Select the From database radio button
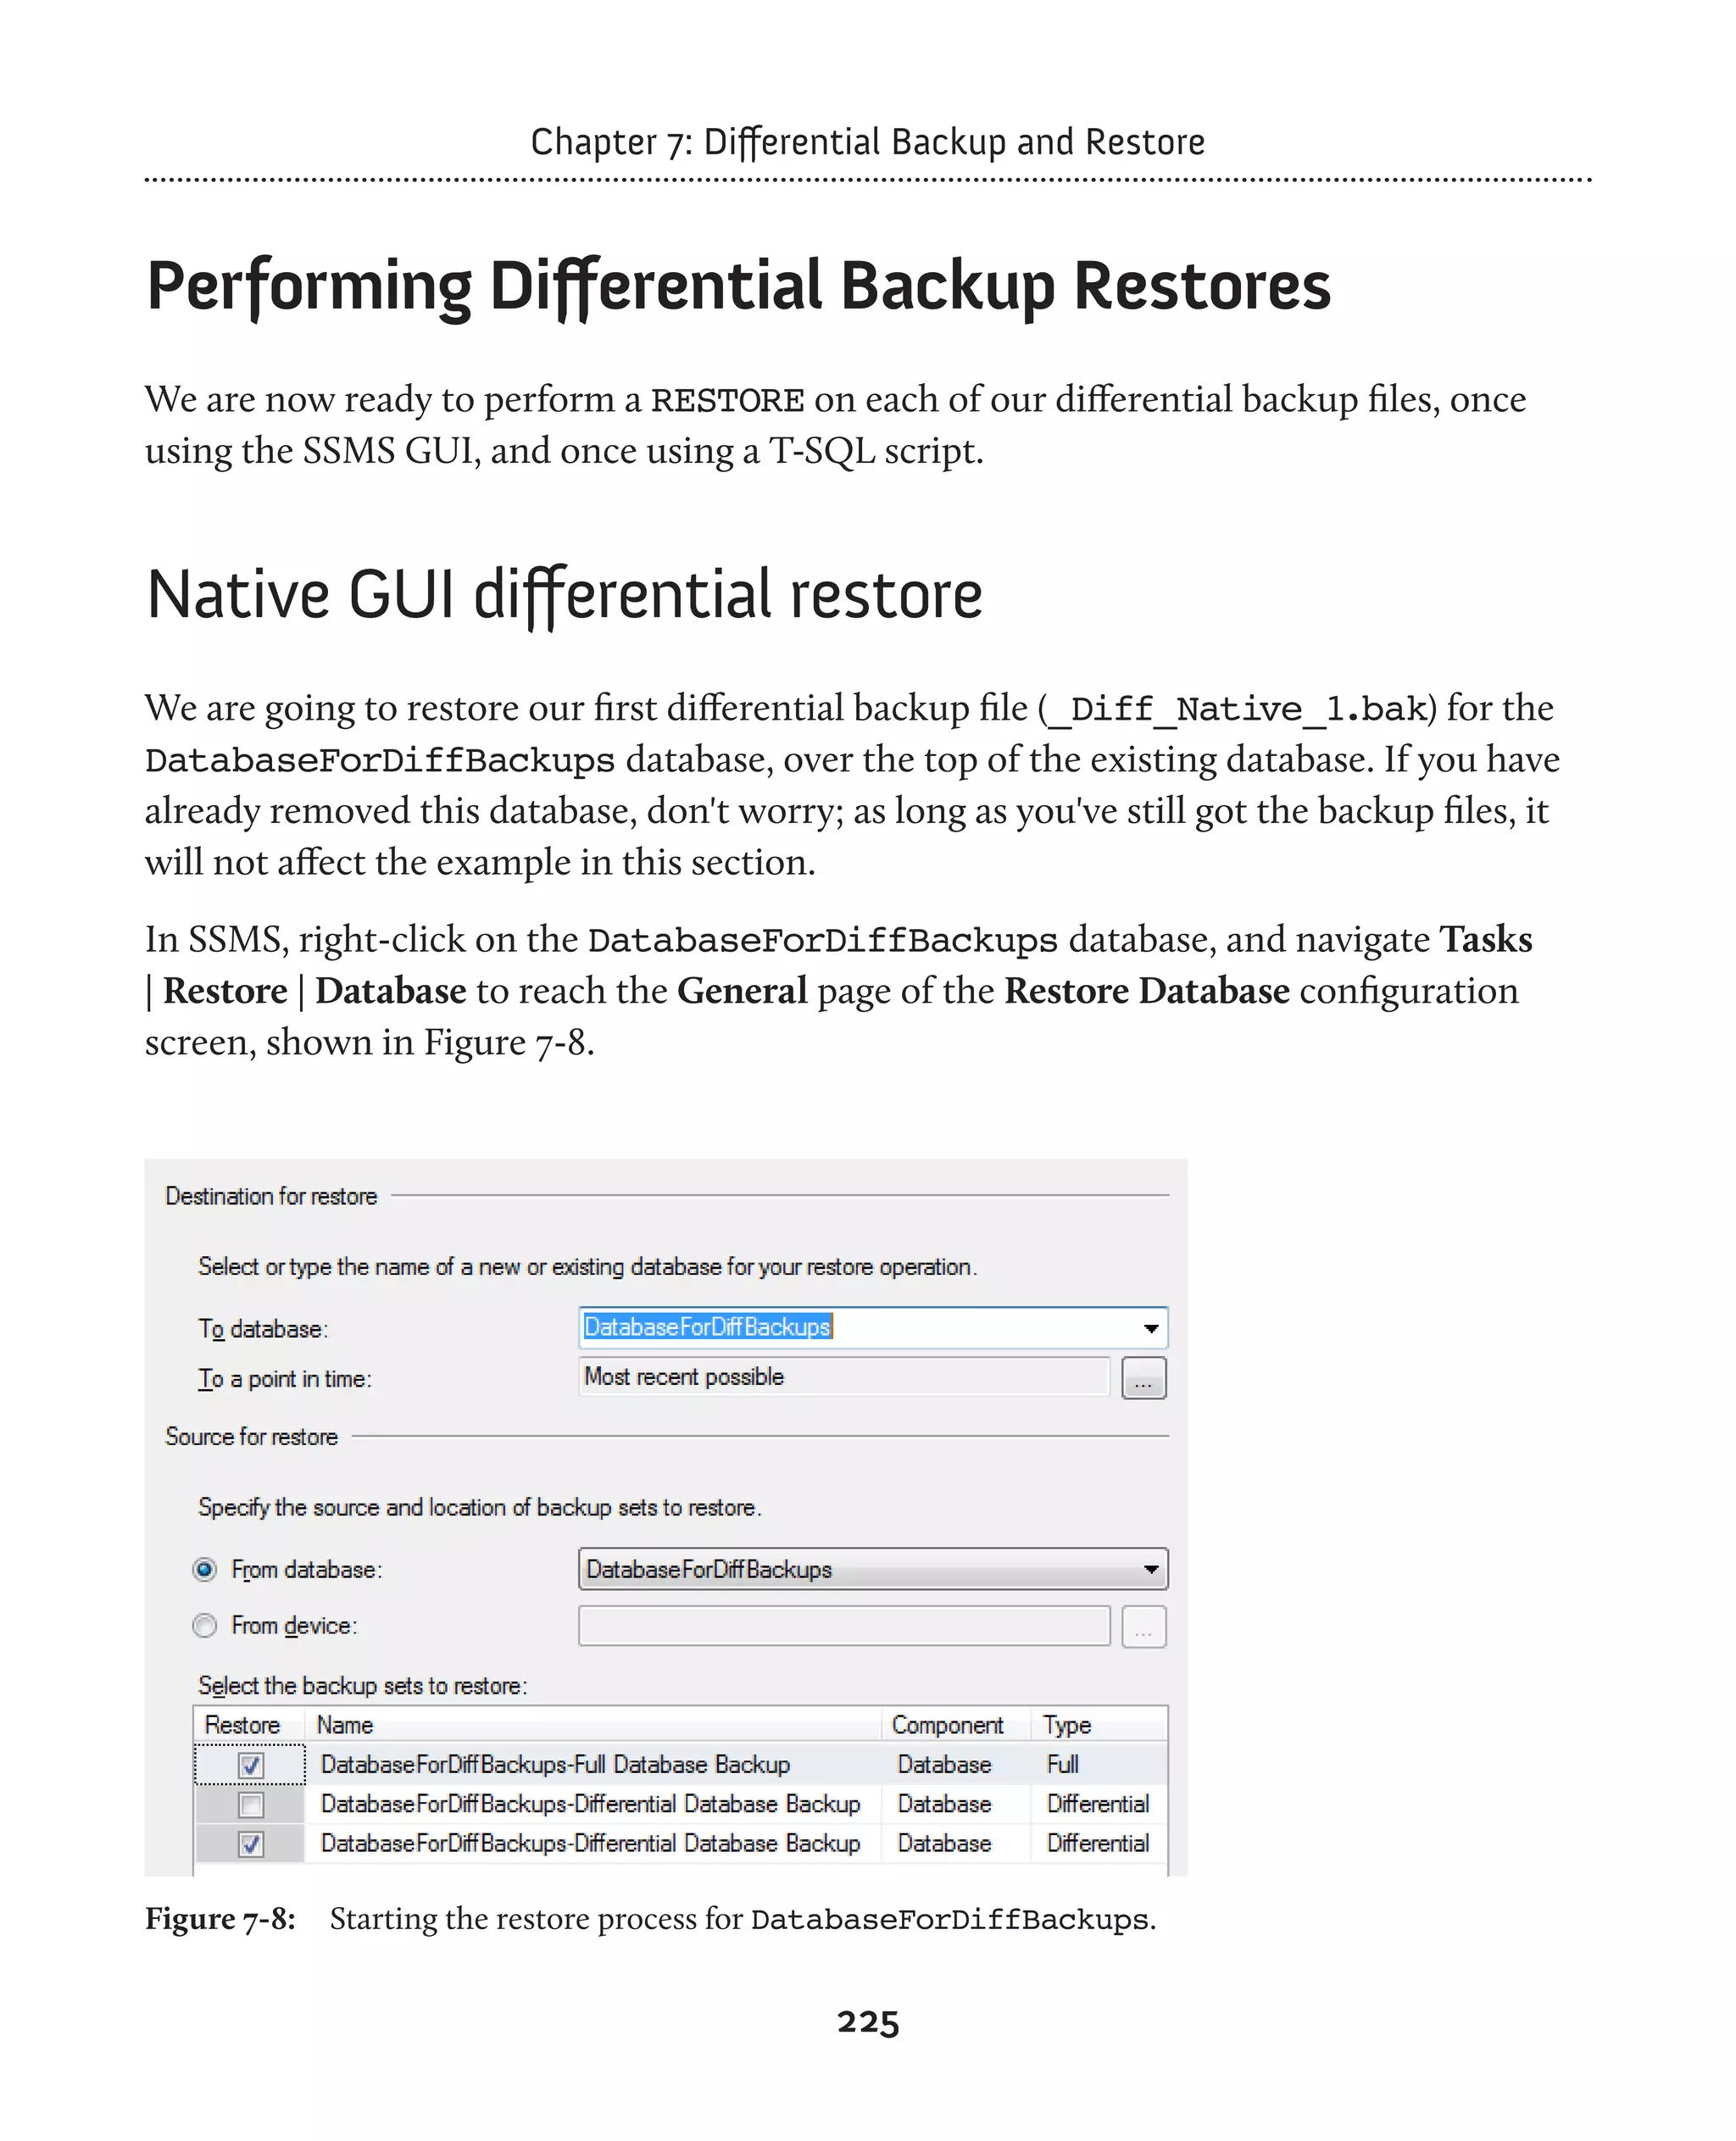This screenshot has height=2141, width=1736. [204, 1569]
